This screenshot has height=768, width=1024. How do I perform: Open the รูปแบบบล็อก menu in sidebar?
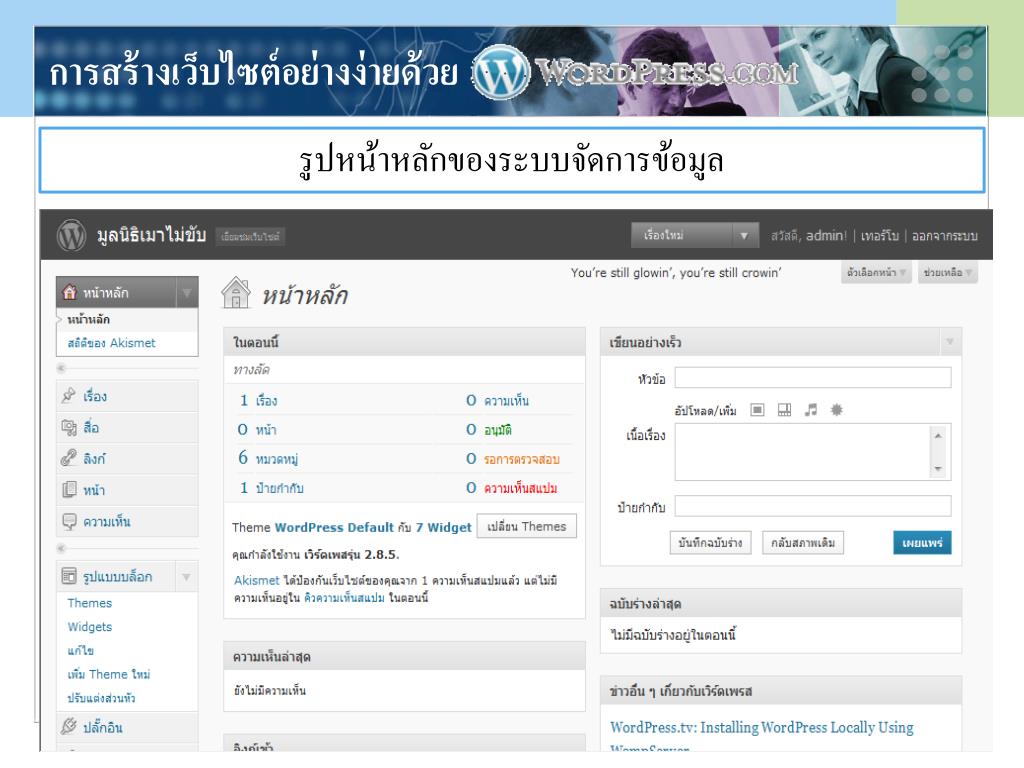pos(118,577)
